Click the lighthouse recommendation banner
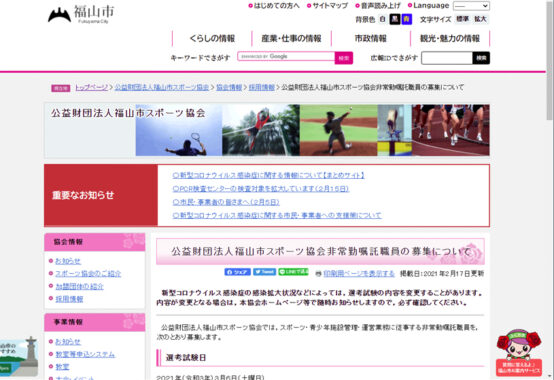The width and height of the screenshot is (554, 380). 19,356
